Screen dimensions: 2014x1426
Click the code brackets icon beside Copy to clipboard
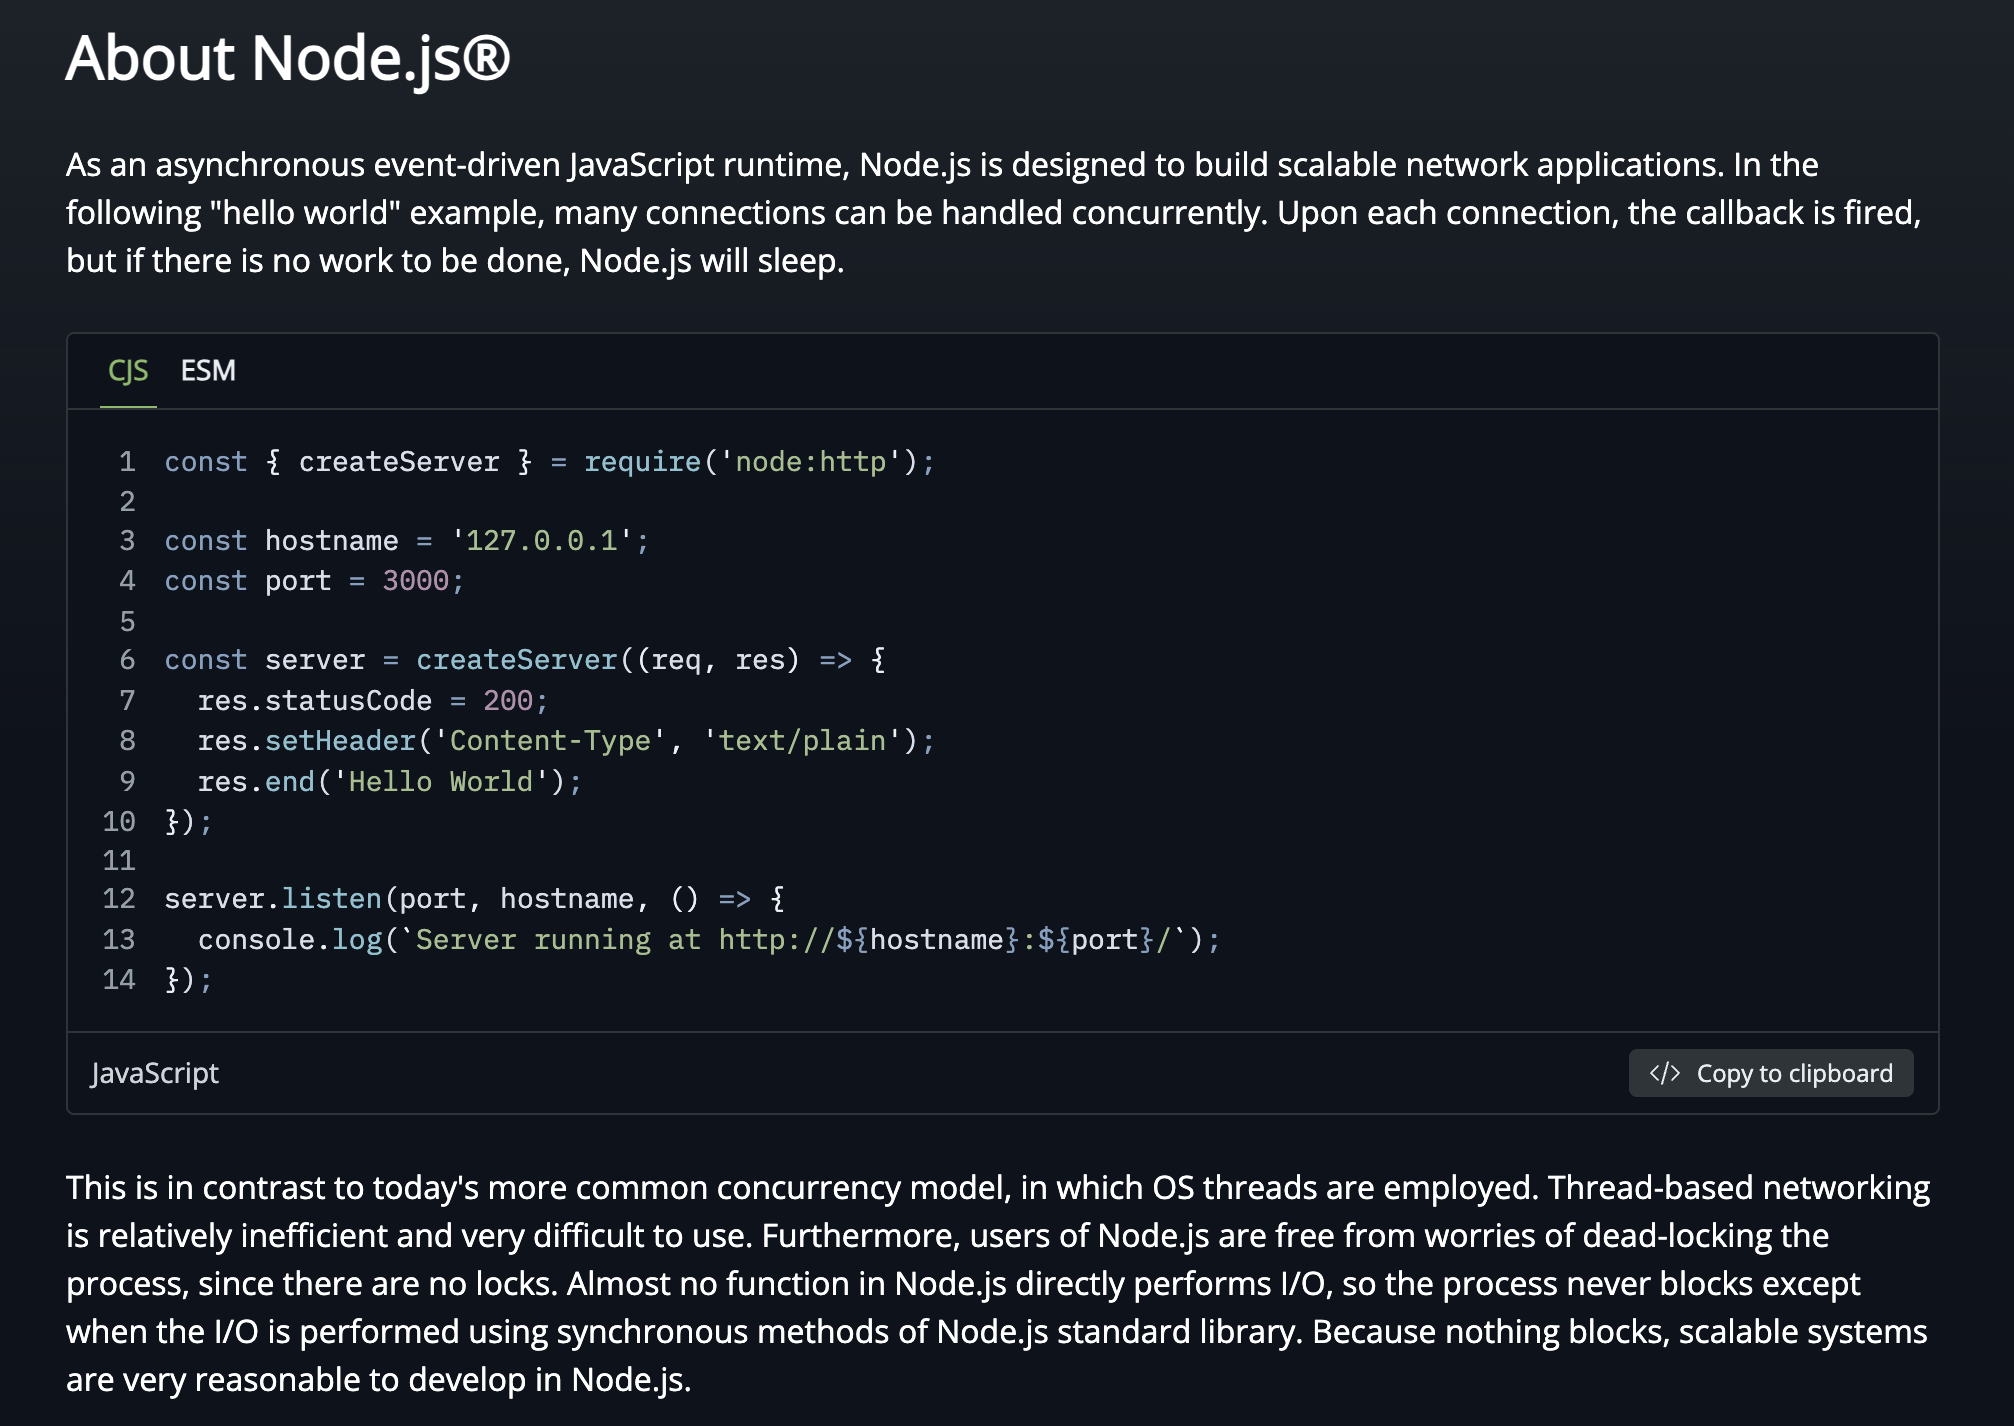(x=1665, y=1073)
